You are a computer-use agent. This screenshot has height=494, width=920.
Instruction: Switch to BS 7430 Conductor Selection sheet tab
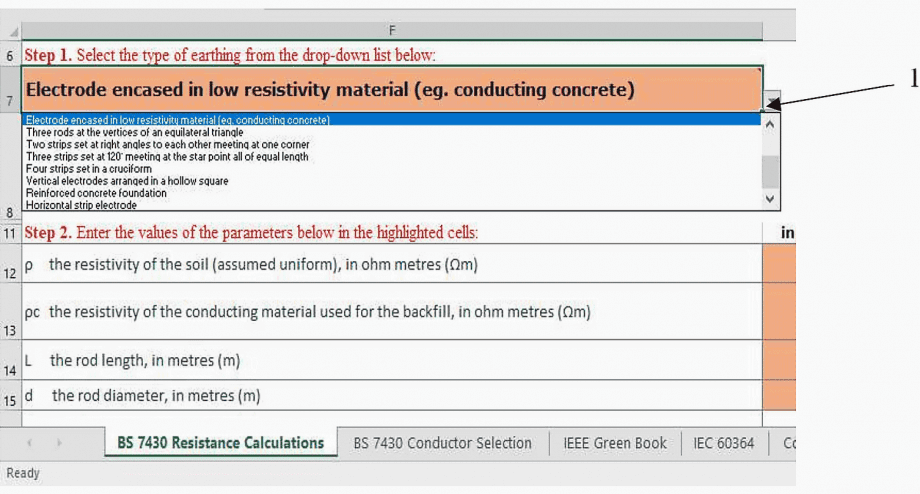click(x=442, y=443)
